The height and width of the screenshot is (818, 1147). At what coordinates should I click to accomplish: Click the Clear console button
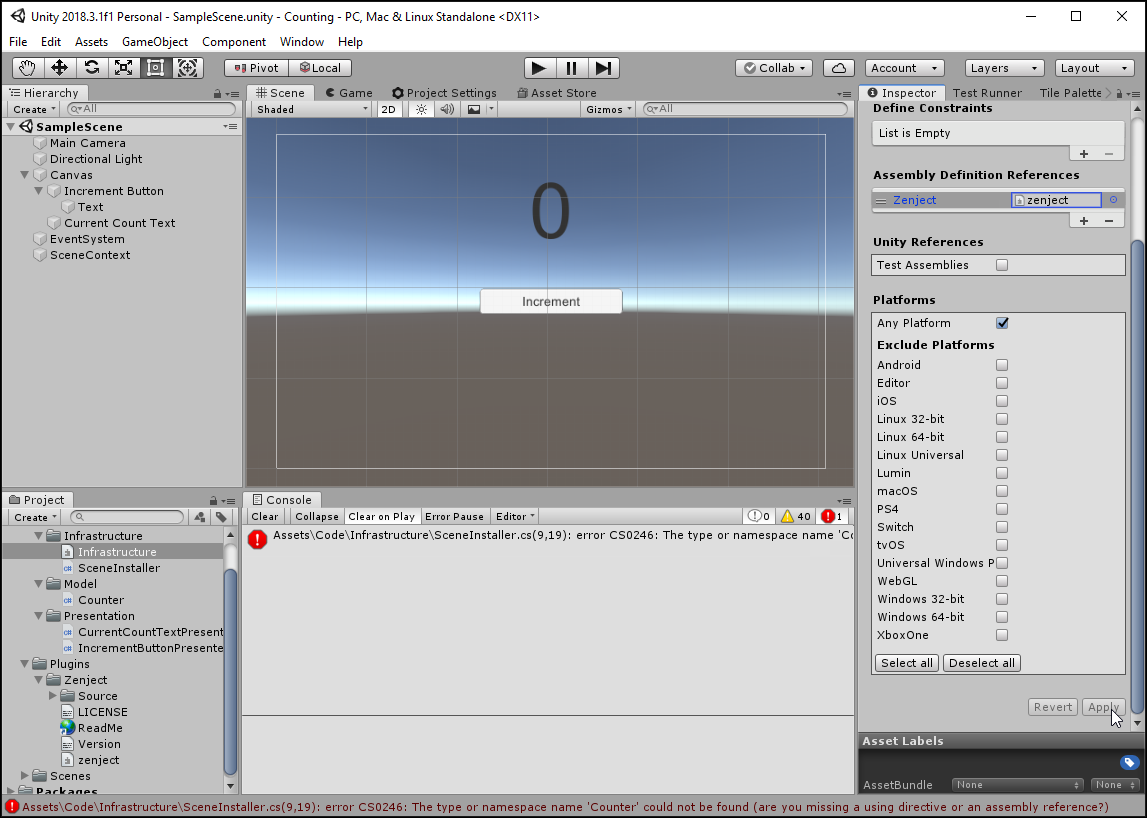click(x=265, y=517)
